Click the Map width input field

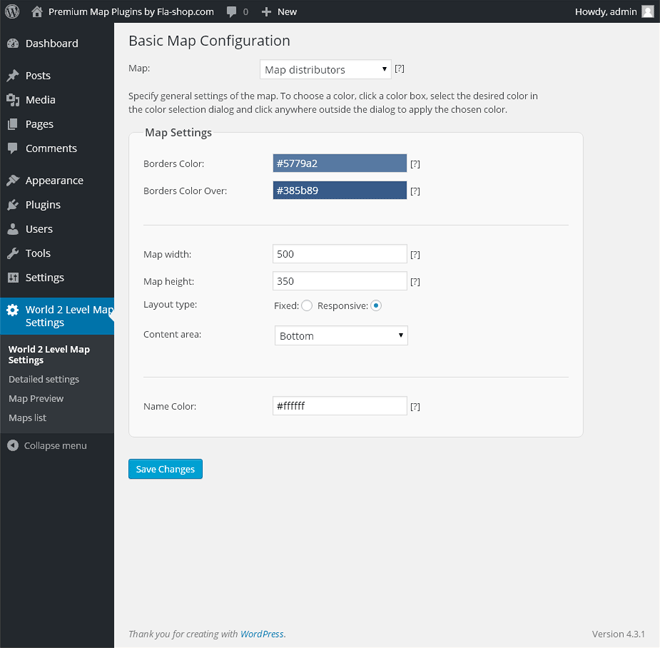pyautogui.click(x=340, y=254)
